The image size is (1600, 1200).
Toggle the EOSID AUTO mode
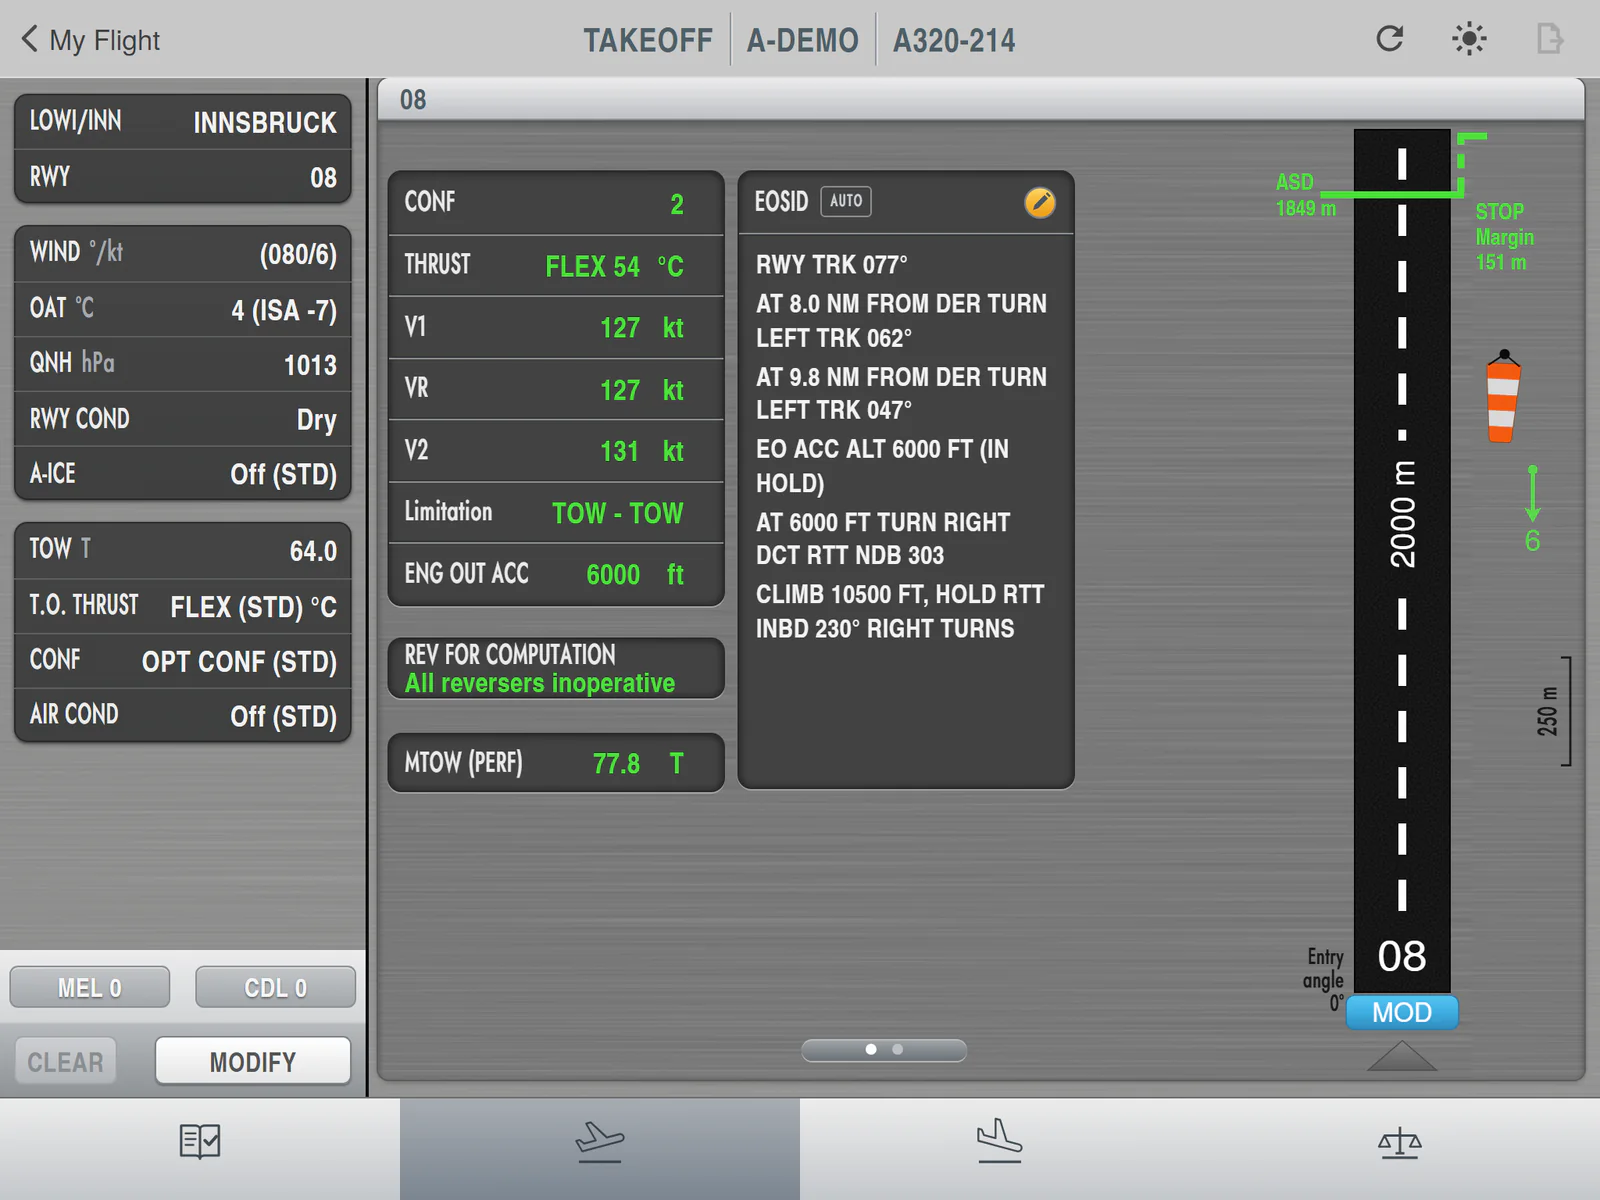tap(846, 201)
